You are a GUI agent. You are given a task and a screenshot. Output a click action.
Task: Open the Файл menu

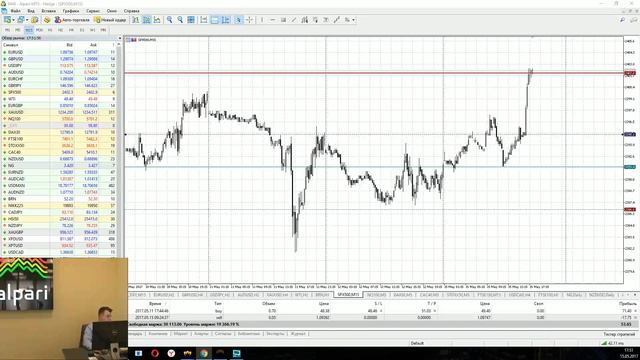tap(16, 11)
